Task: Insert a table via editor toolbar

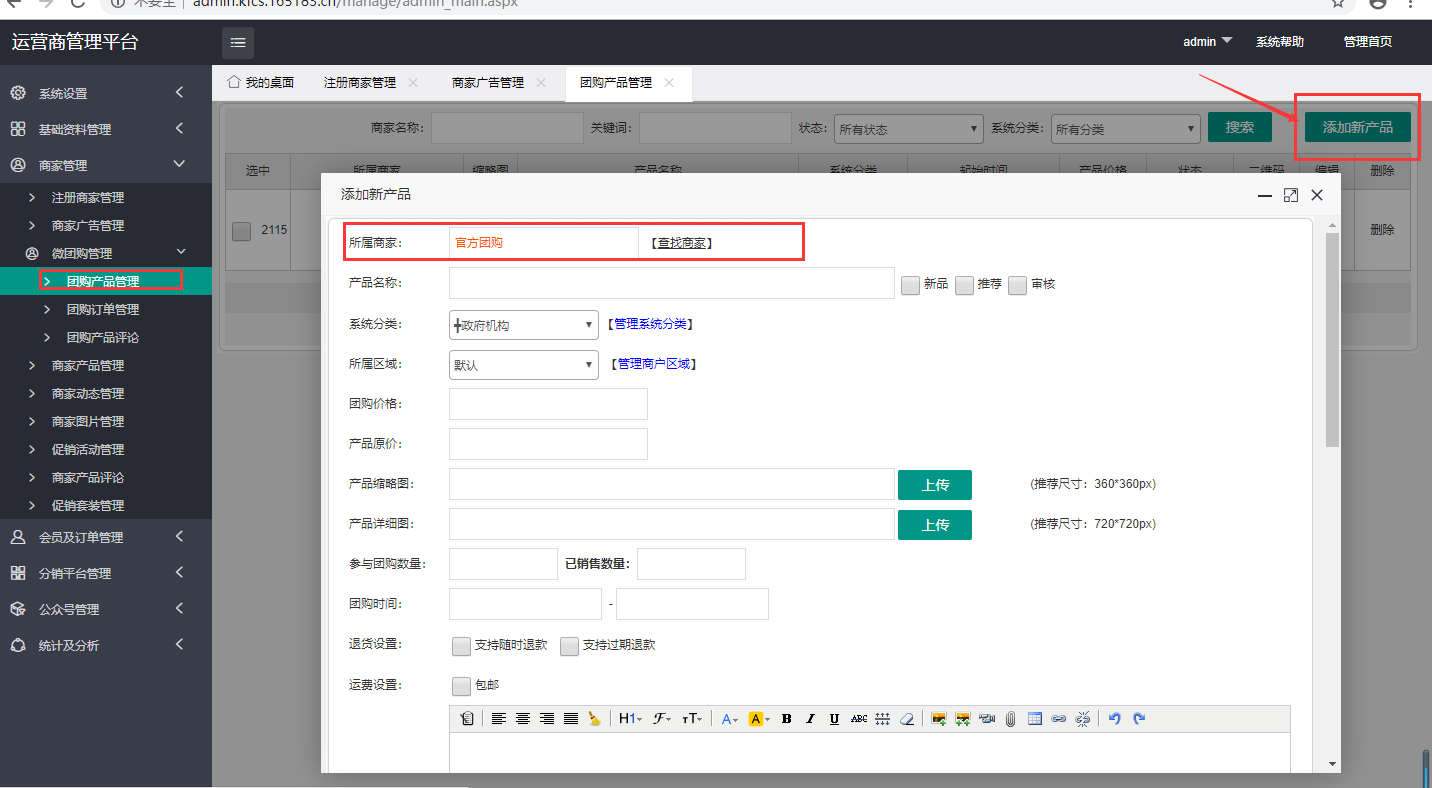Action: [1035, 719]
